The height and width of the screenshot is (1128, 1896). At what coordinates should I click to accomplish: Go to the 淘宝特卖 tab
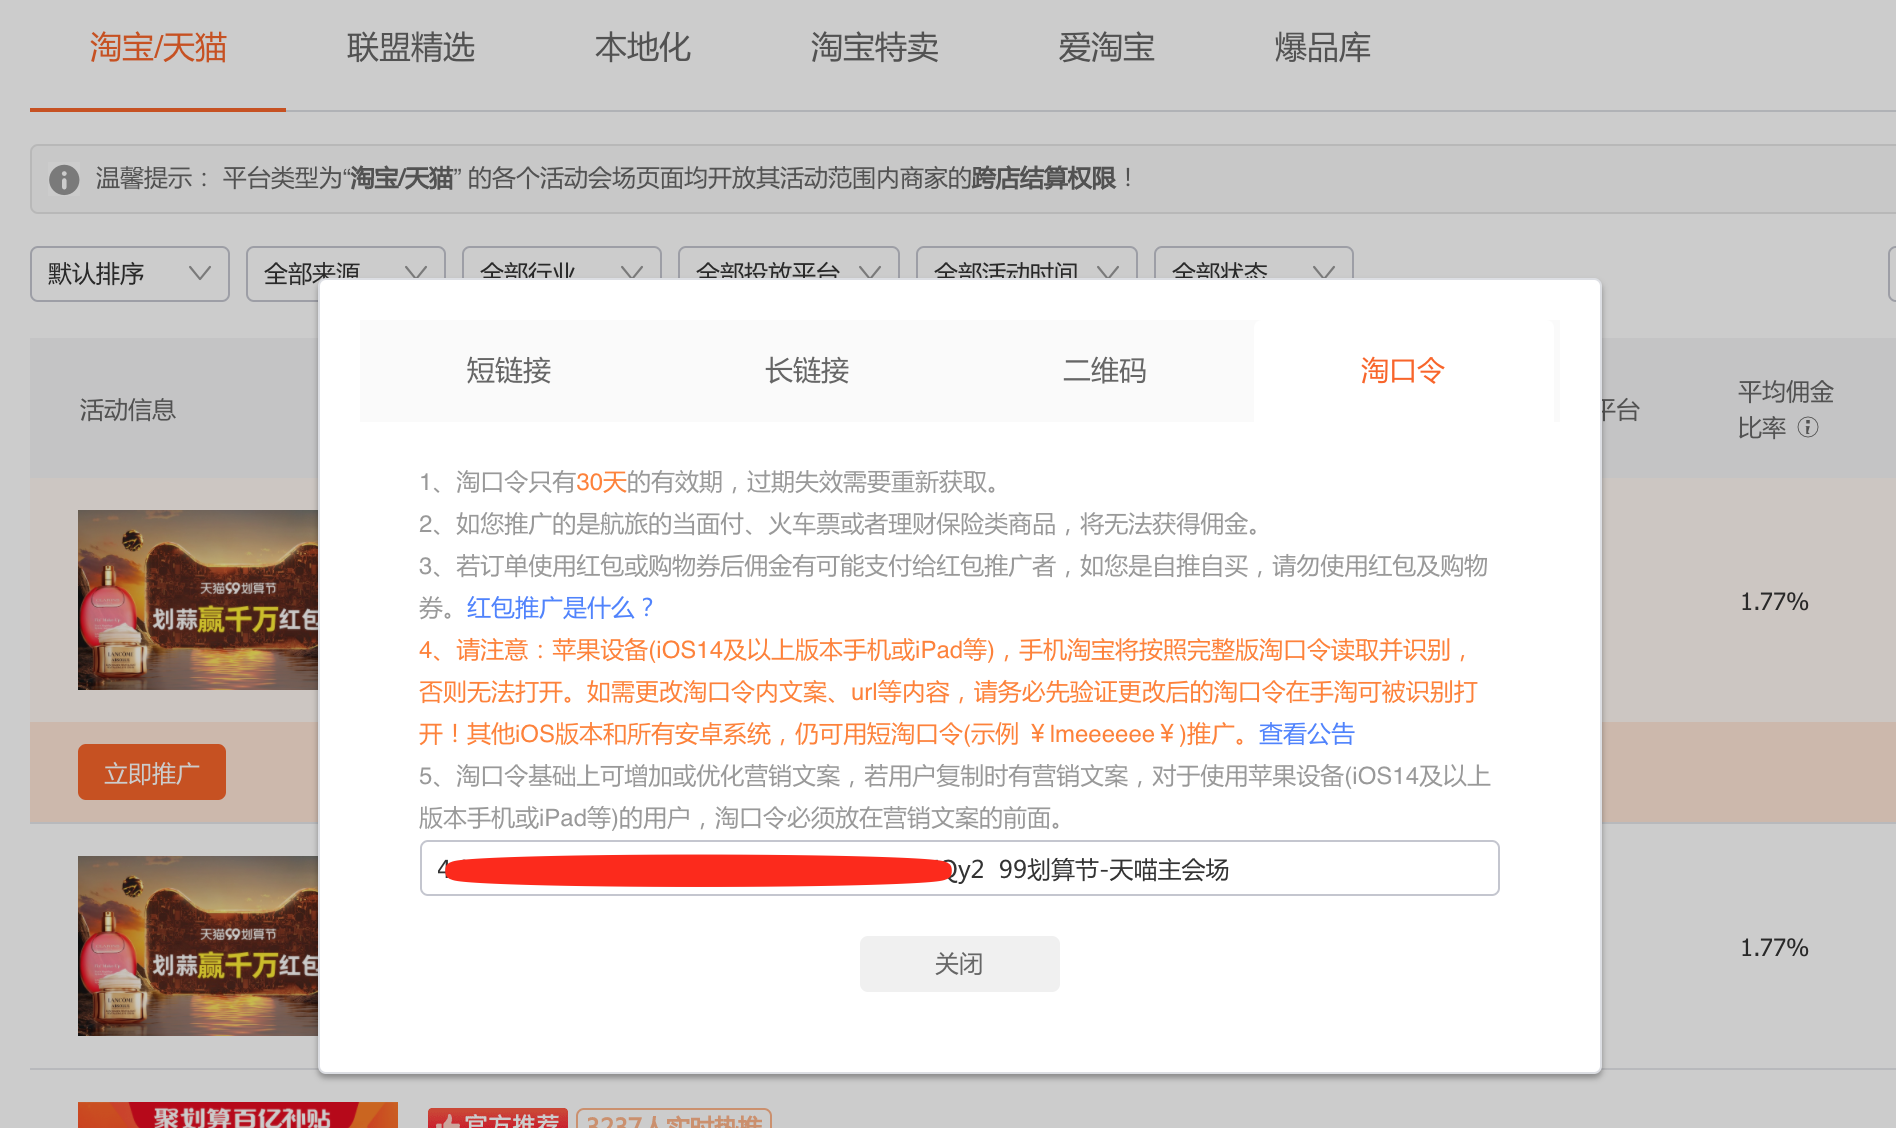click(875, 48)
